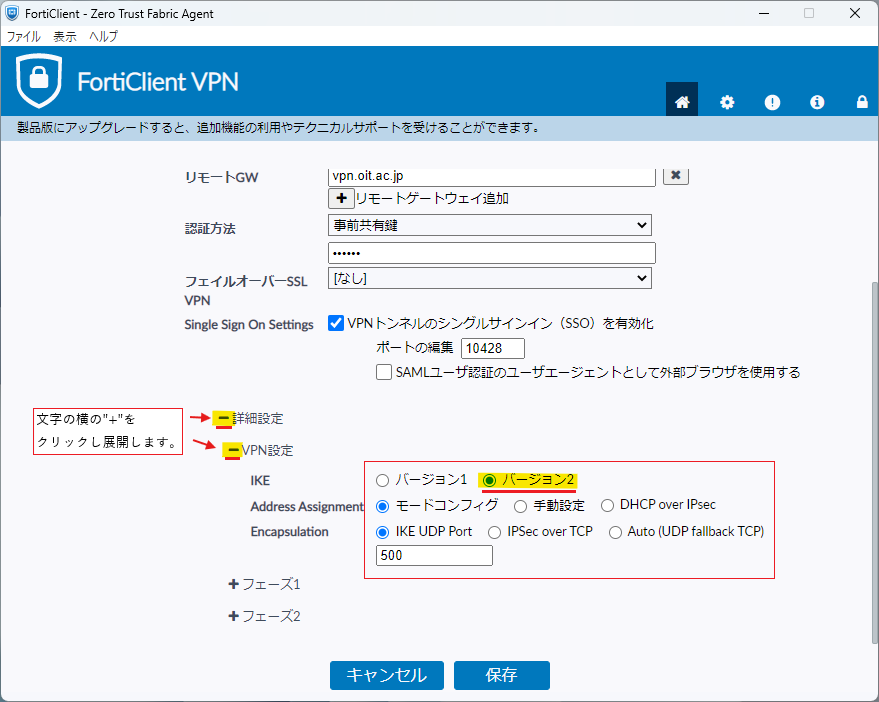Screen dimensions: 879x702
Task: Remove remote gateway with X button
Action: tap(676, 175)
